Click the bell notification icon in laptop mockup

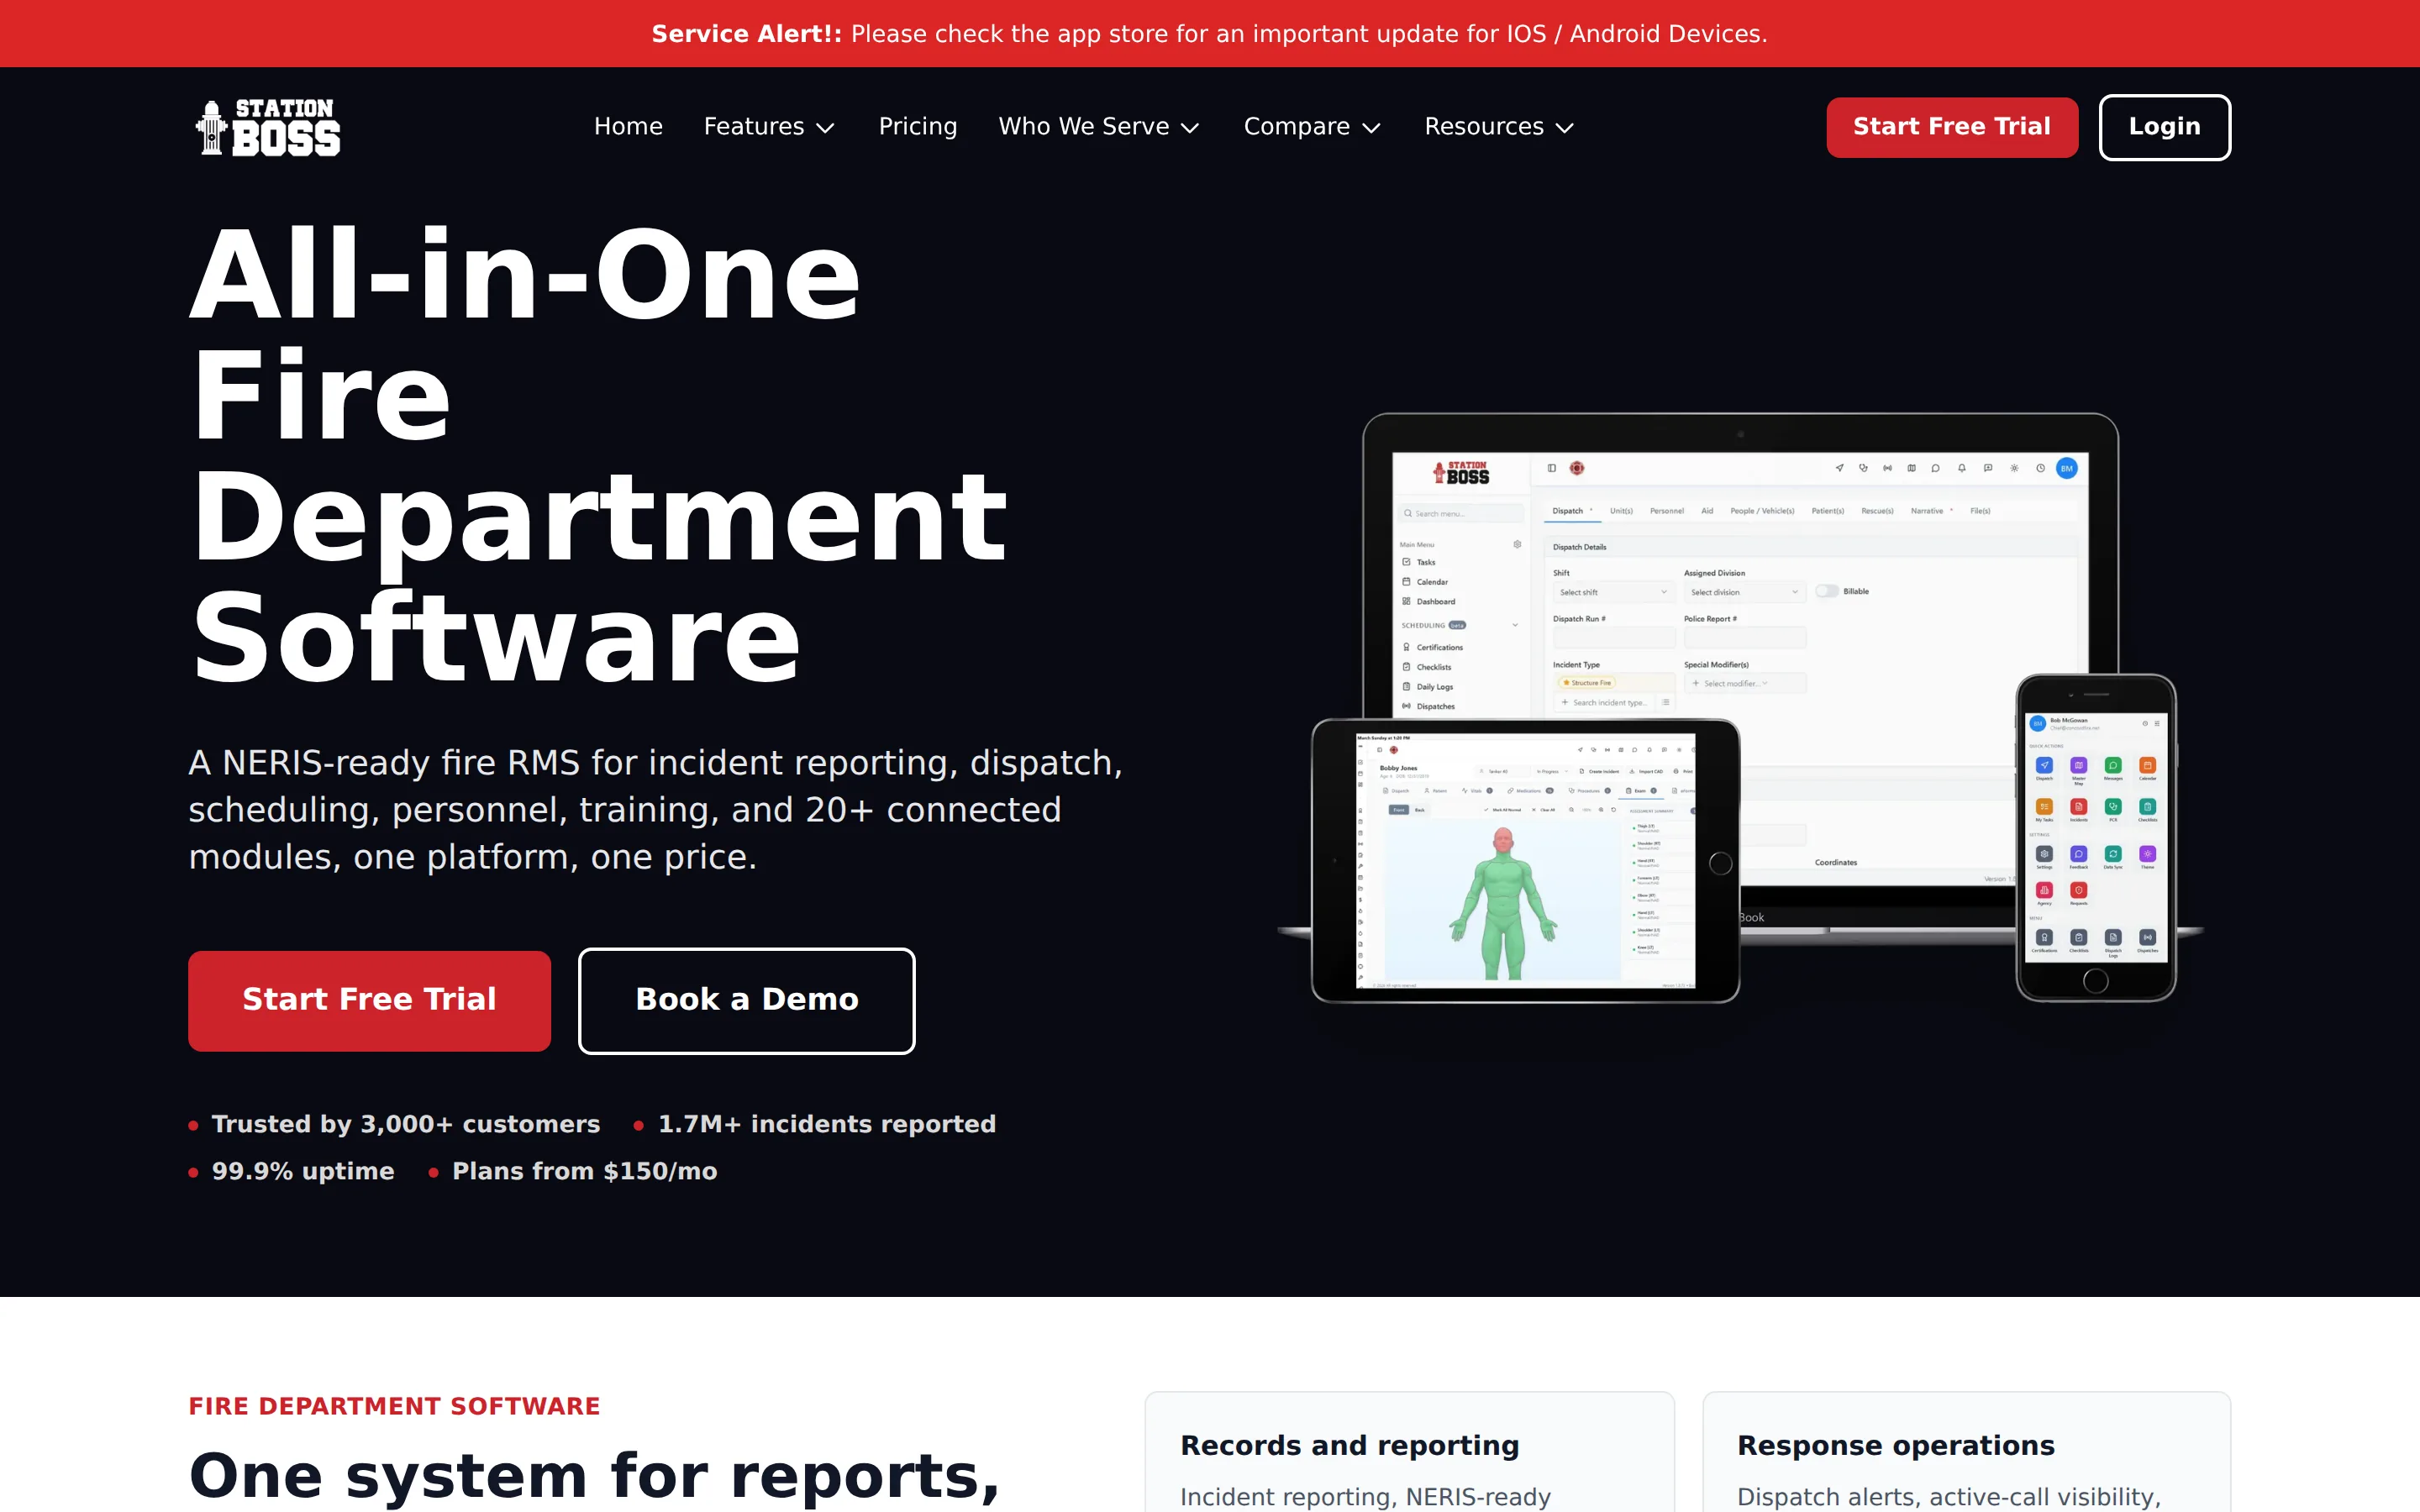click(x=1962, y=469)
